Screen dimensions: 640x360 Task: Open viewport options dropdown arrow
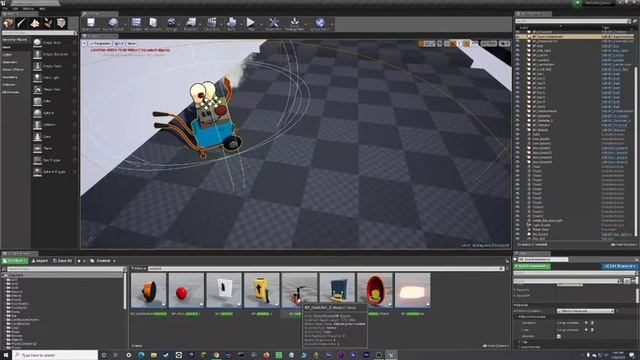84,43
